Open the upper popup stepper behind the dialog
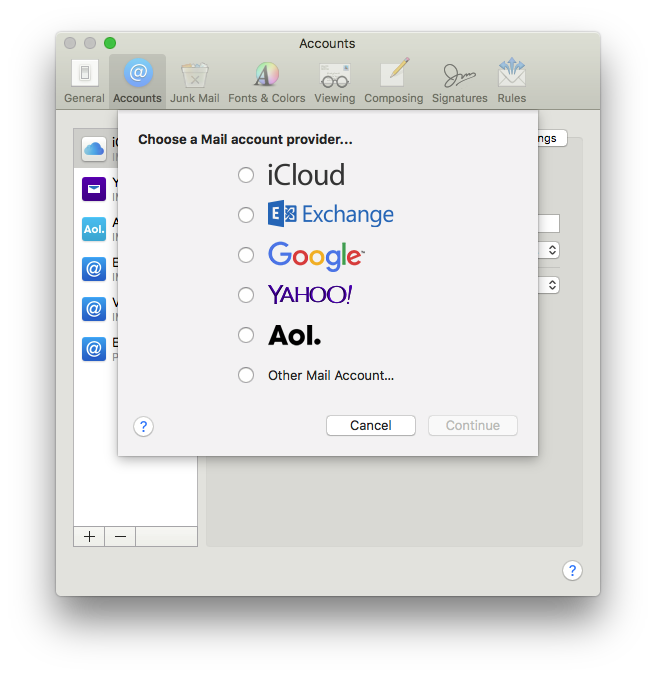 pos(549,250)
